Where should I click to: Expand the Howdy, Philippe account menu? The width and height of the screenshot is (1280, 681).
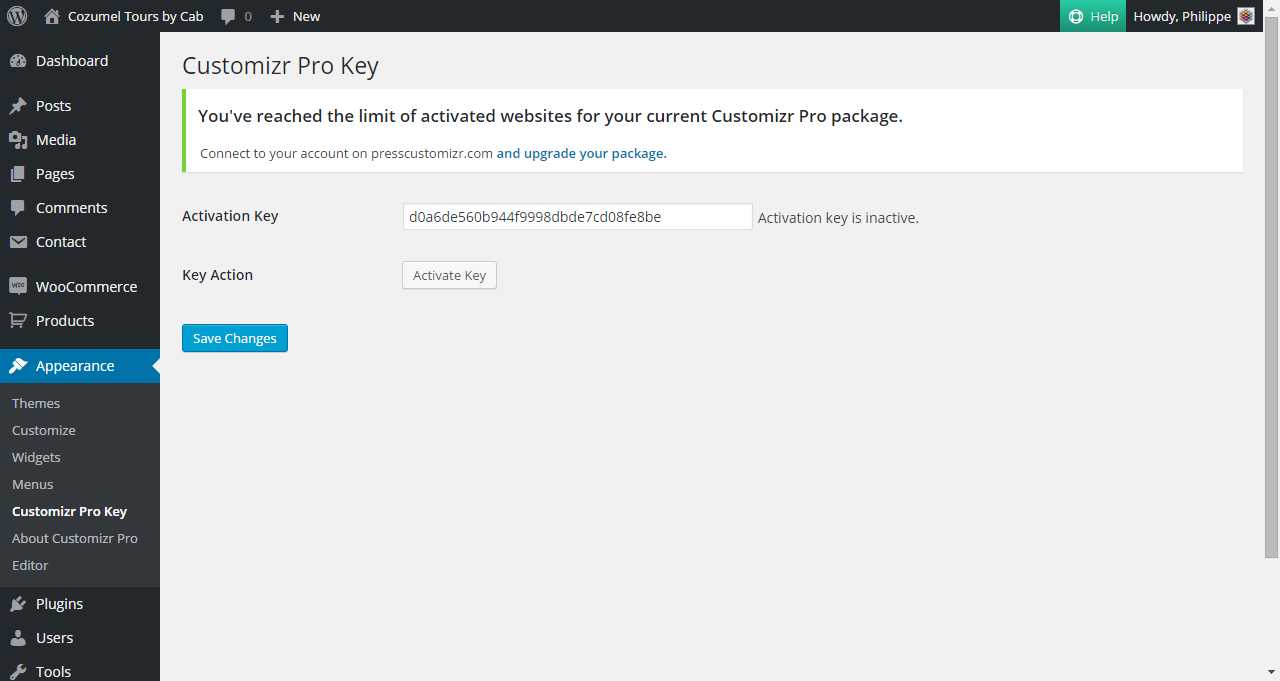point(1182,16)
